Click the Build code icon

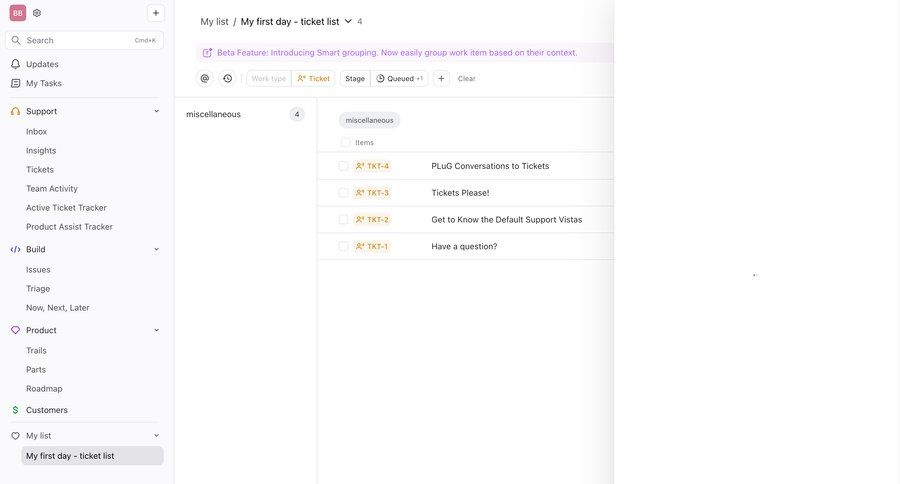click(15, 249)
